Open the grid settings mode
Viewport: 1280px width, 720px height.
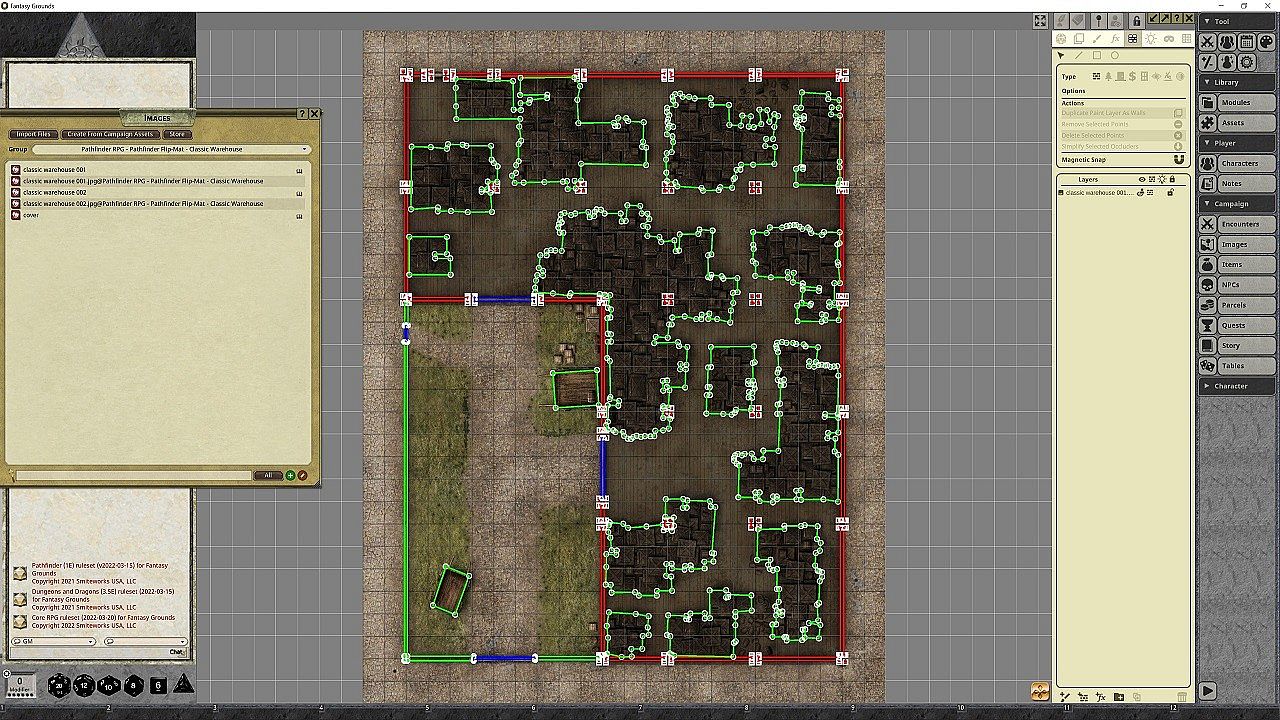tap(1185, 39)
